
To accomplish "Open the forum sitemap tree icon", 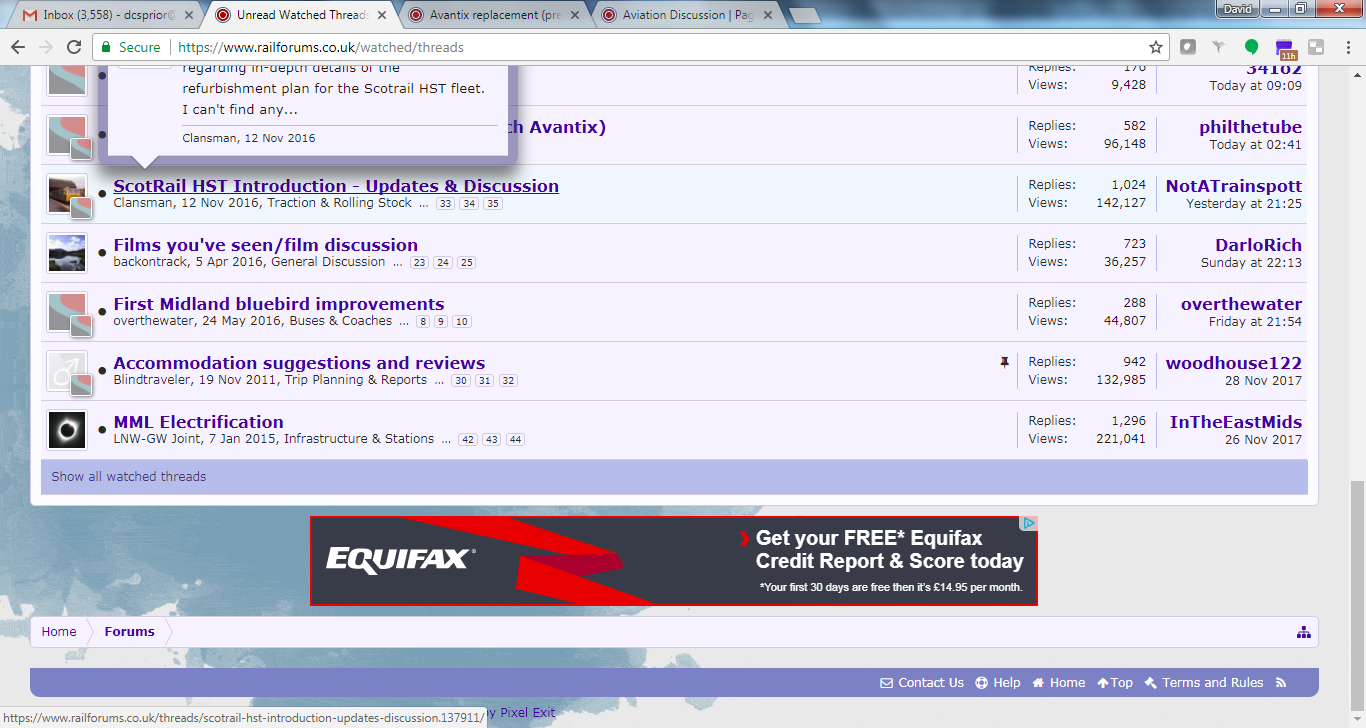I will coord(1303,632).
